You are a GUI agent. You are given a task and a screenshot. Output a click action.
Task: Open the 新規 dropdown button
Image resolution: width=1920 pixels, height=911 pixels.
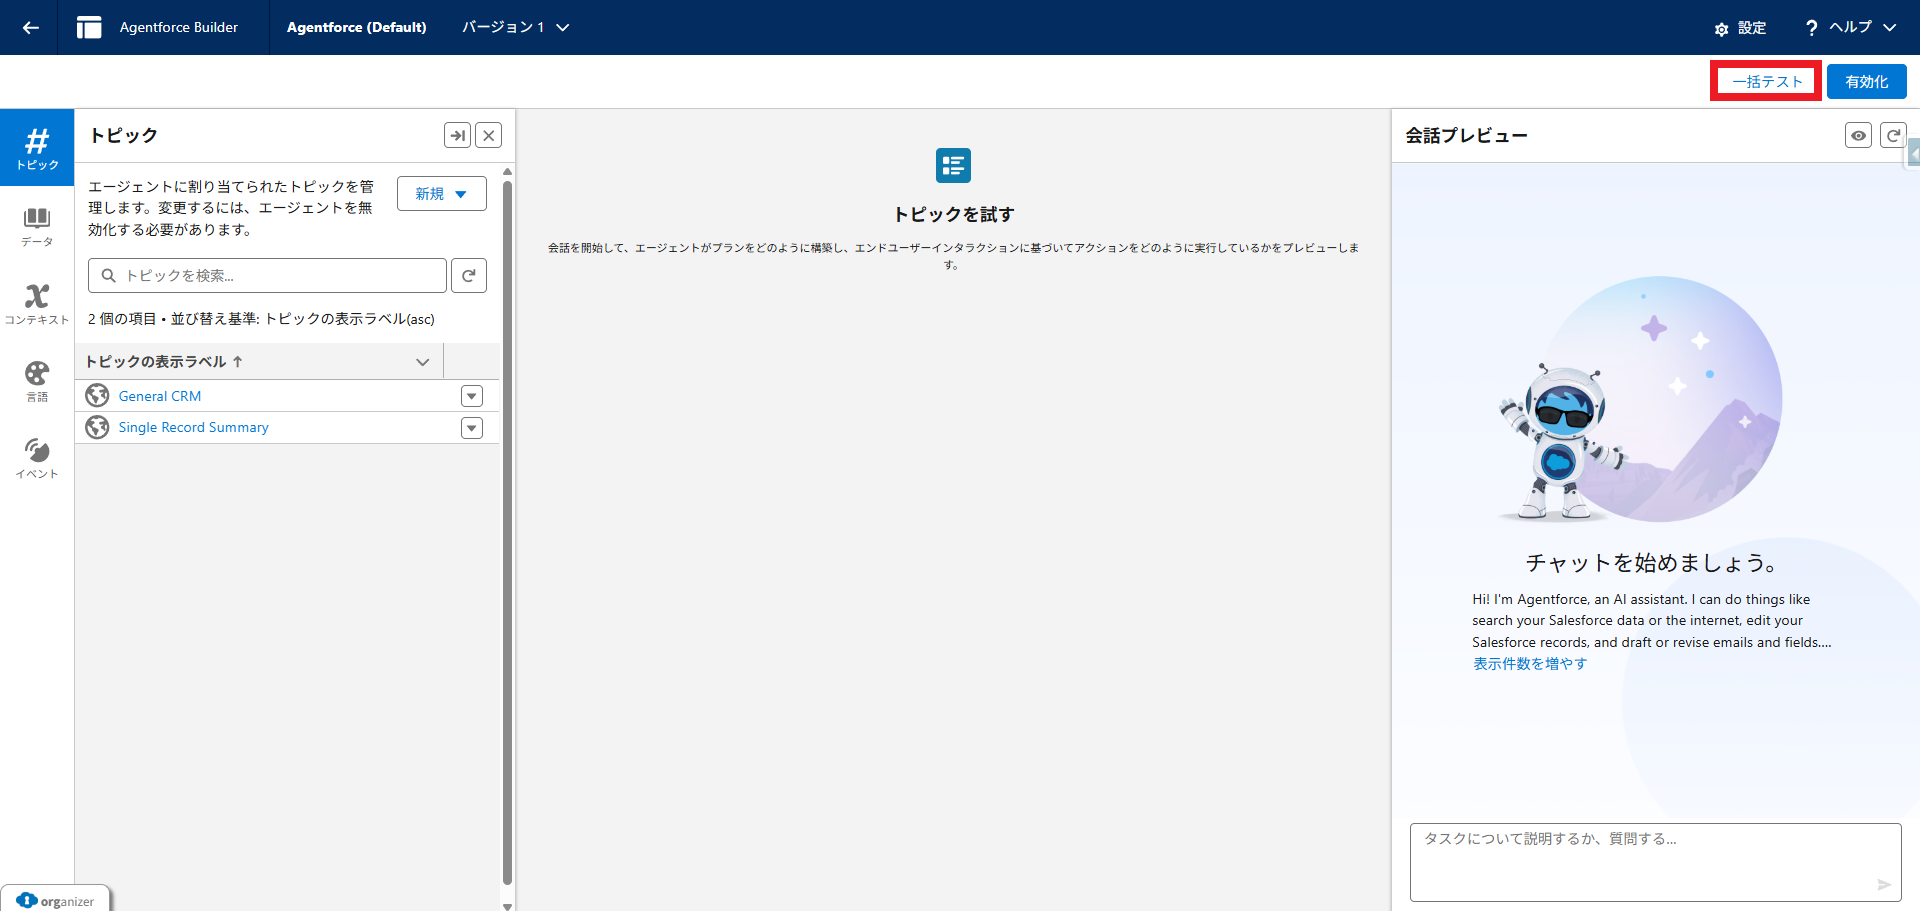coord(441,194)
